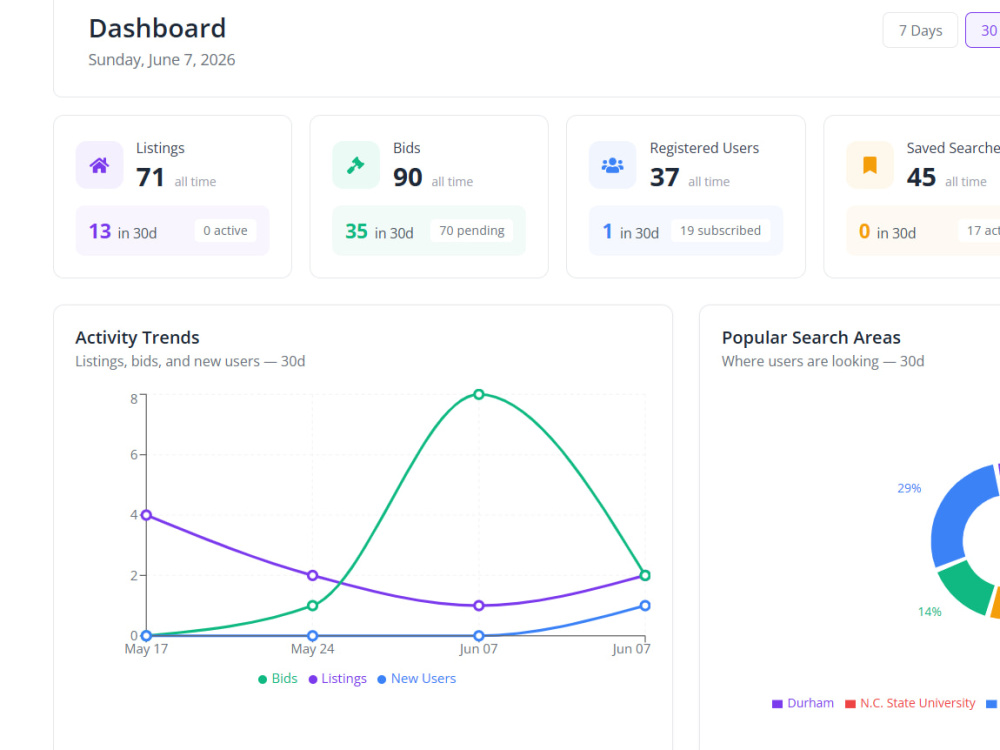
Task: Click the Registered Users total 37
Action: pos(665,177)
